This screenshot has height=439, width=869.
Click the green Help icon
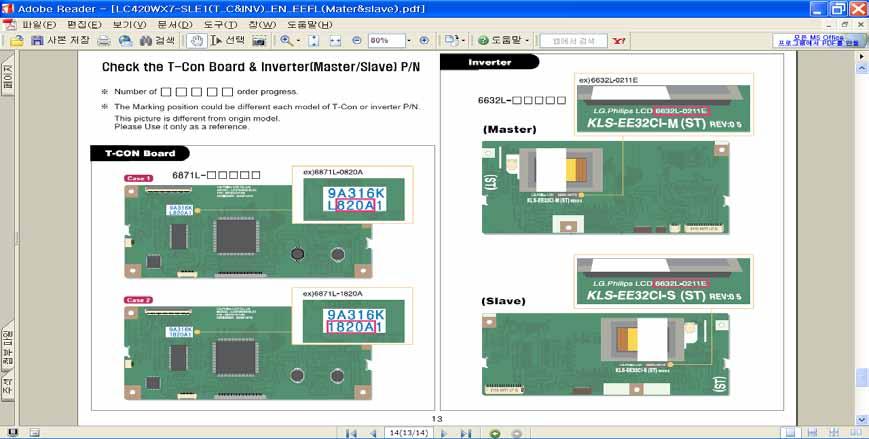pos(483,40)
